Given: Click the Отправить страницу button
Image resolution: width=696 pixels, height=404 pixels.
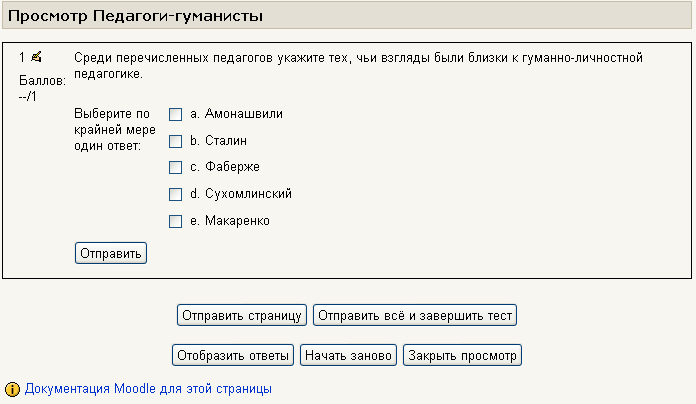Looking at the screenshot, I should pyautogui.click(x=241, y=316).
